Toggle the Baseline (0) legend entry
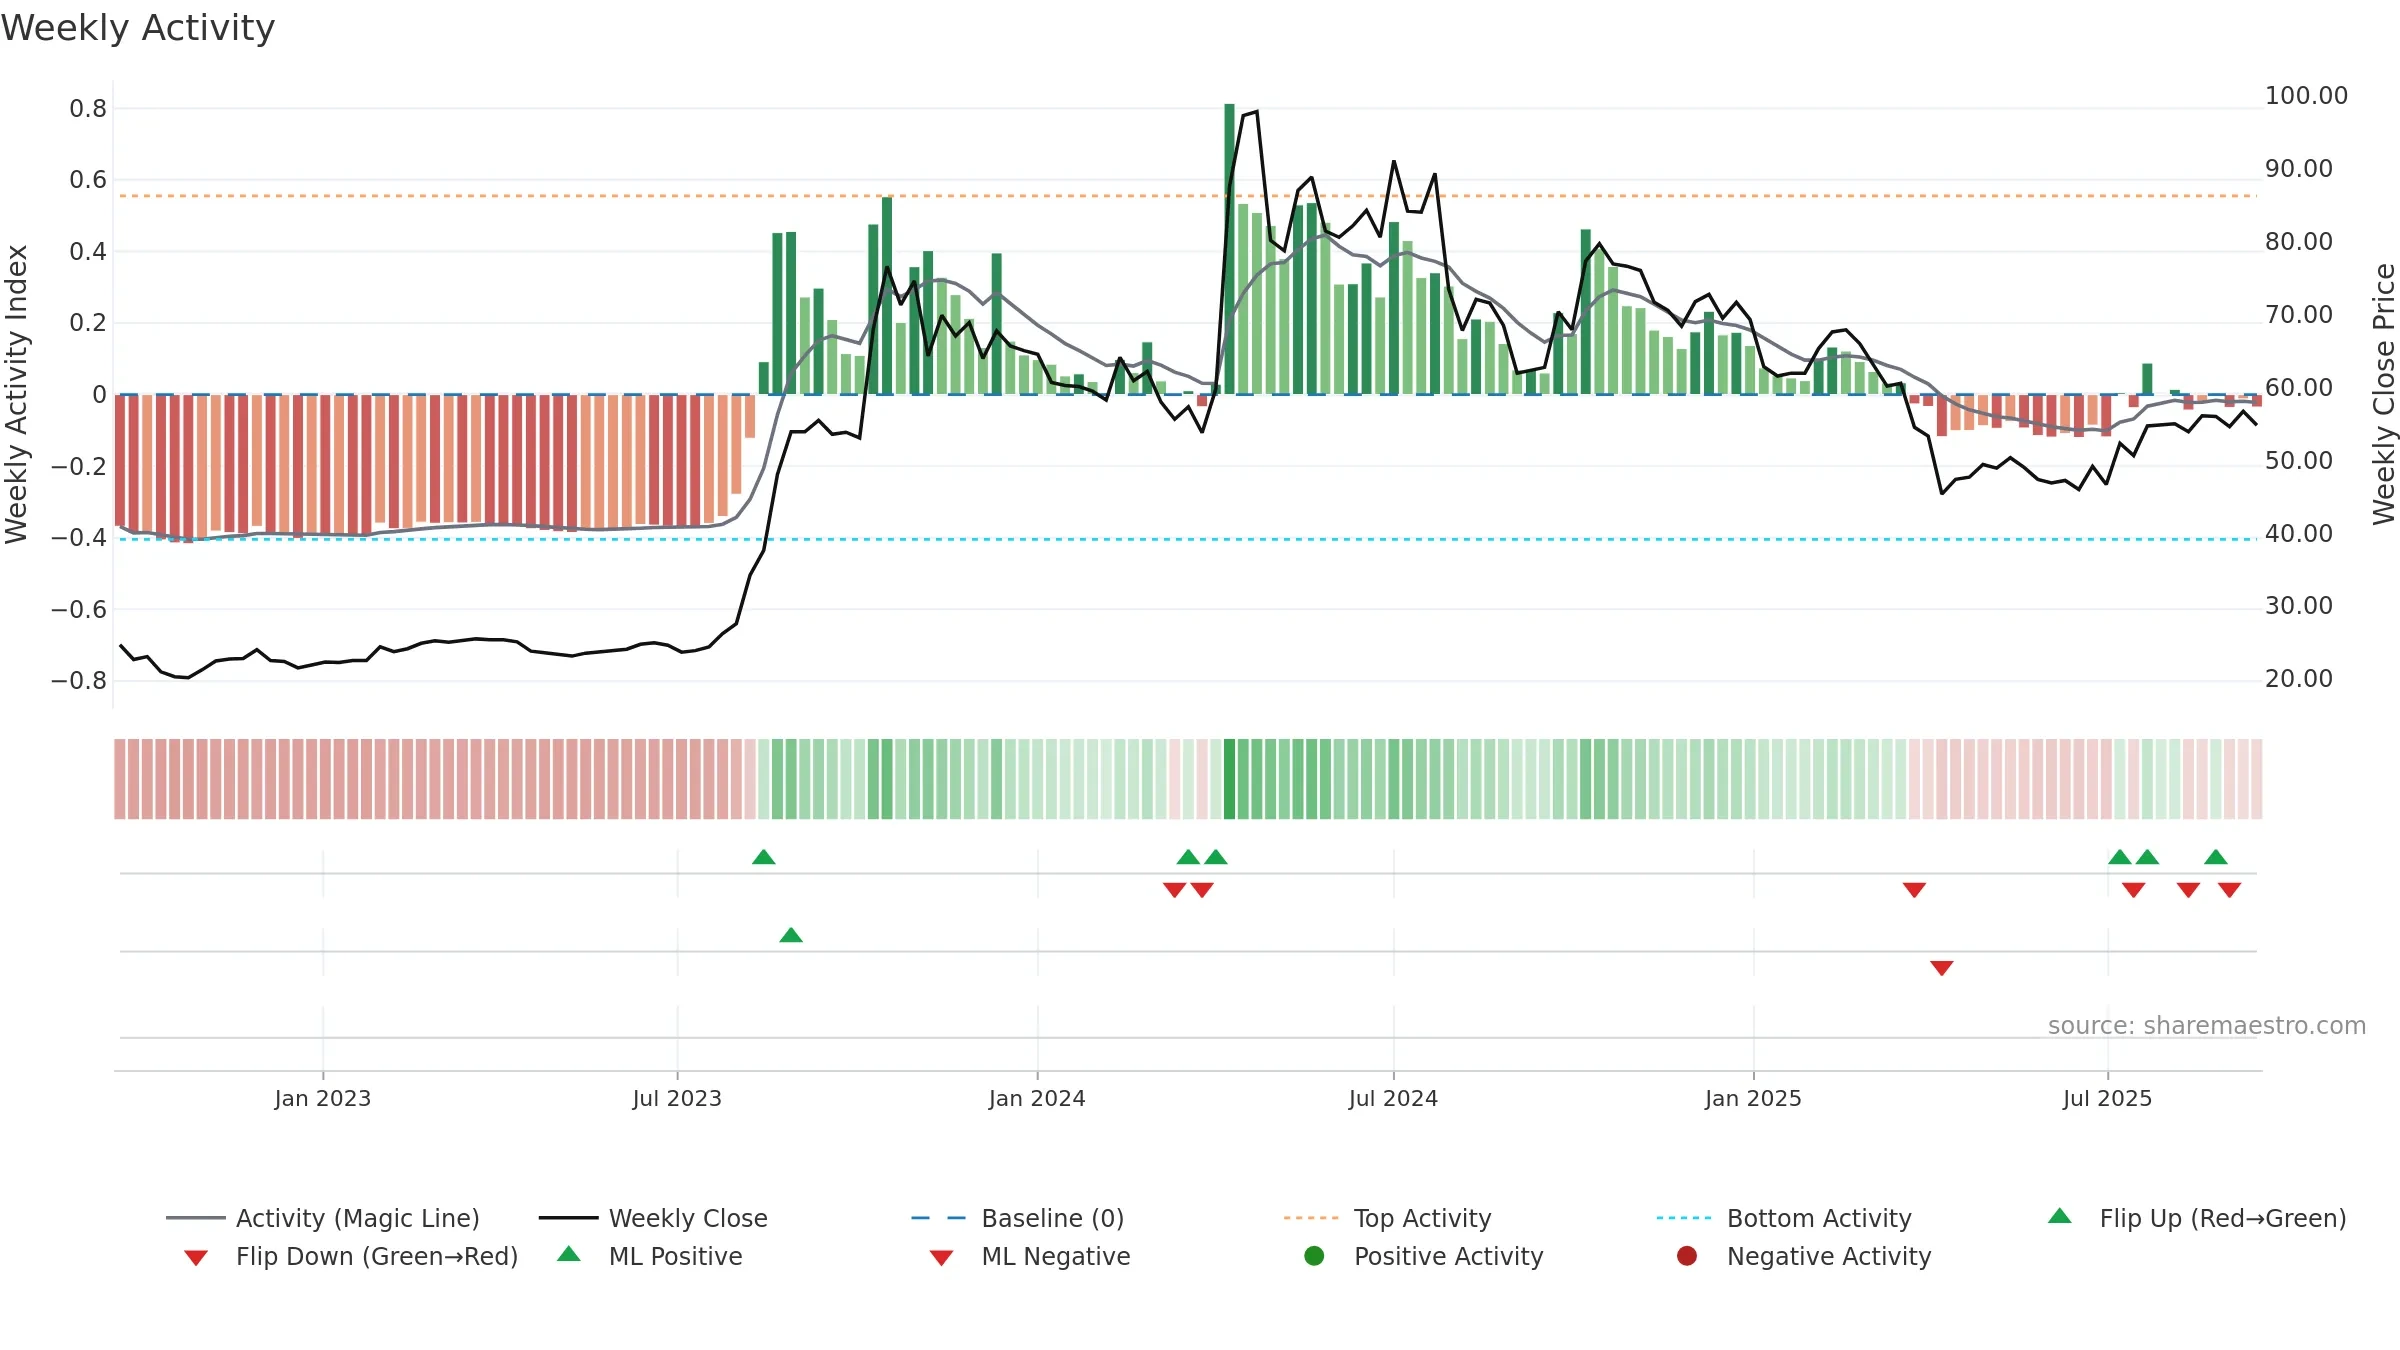The width and height of the screenshot is (2400, 1350). (x=1018, y=1218)
